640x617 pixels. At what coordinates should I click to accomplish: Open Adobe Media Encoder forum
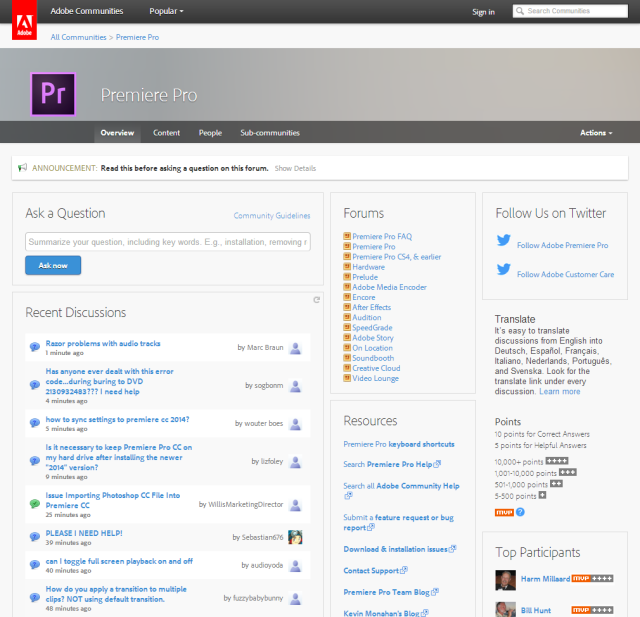[389, 287]
